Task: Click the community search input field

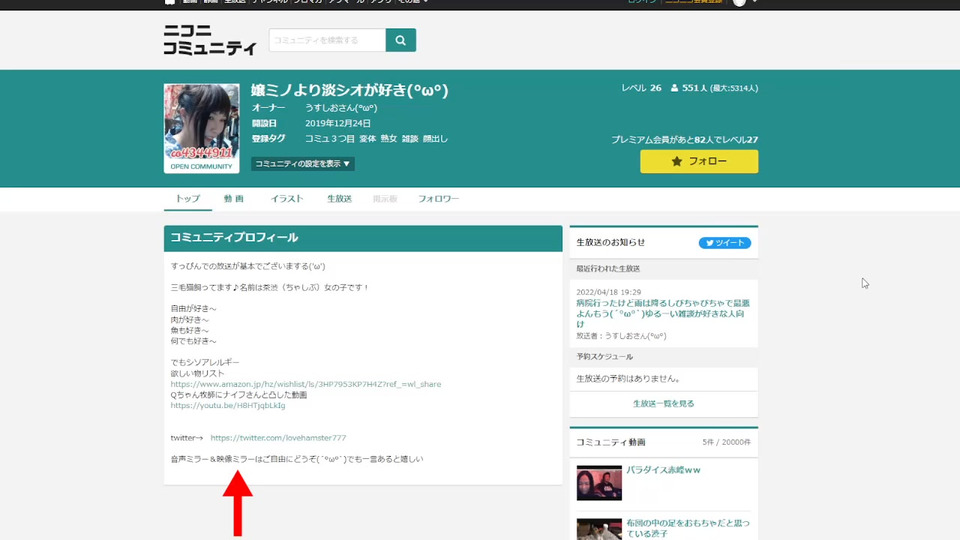Action: (327, 40)
